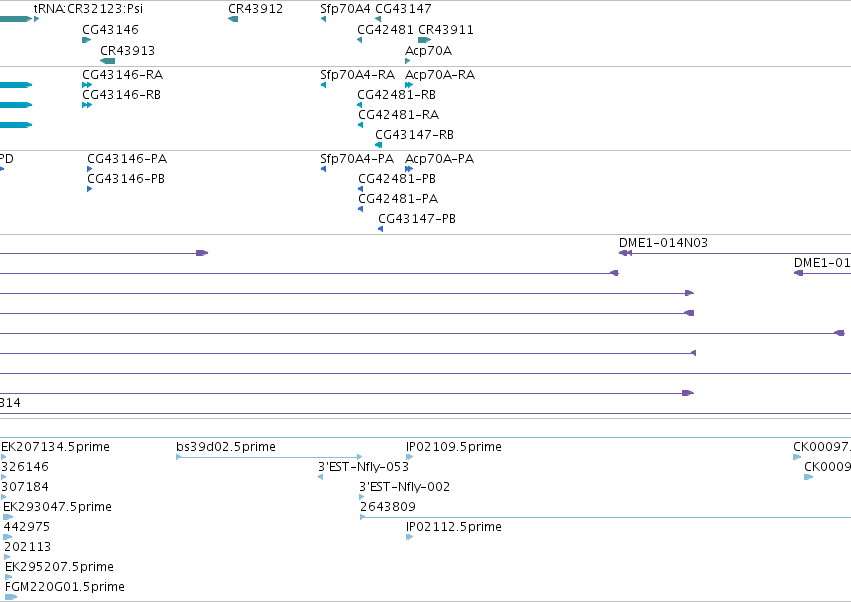Click the CG43147 gene label

403,9
